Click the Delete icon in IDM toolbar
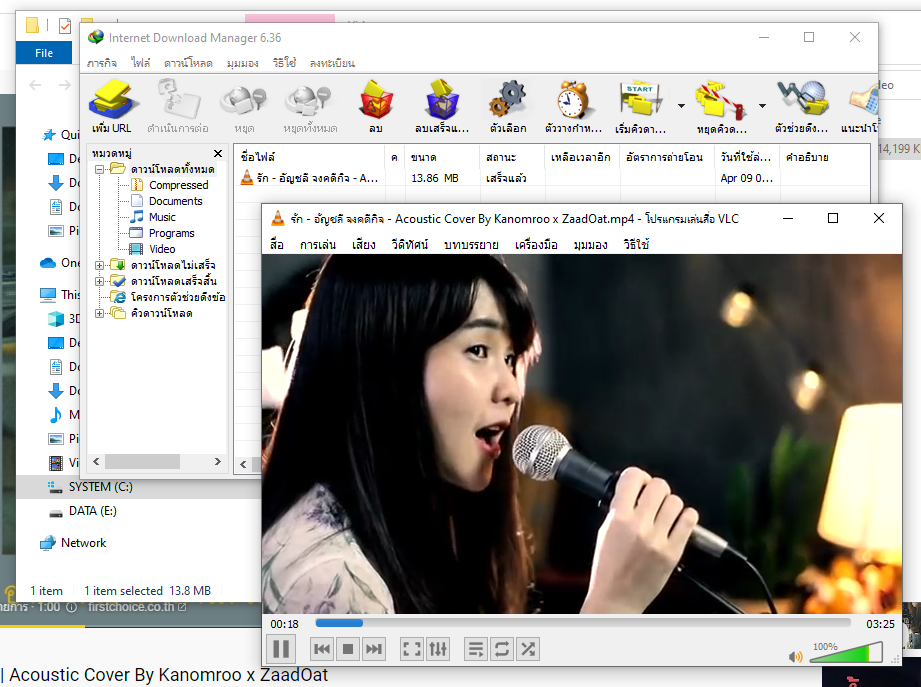921x687 pixels. click(x=375, y=107)
